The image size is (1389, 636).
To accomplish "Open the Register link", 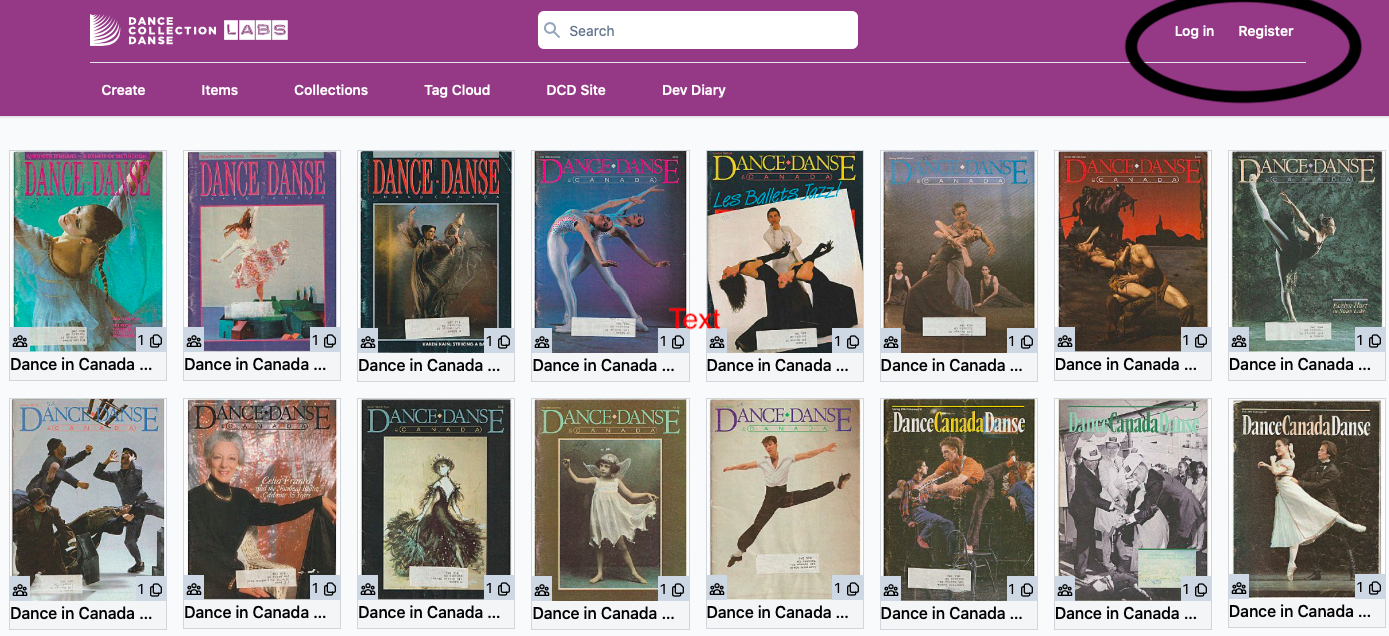I will point(1266,31).
